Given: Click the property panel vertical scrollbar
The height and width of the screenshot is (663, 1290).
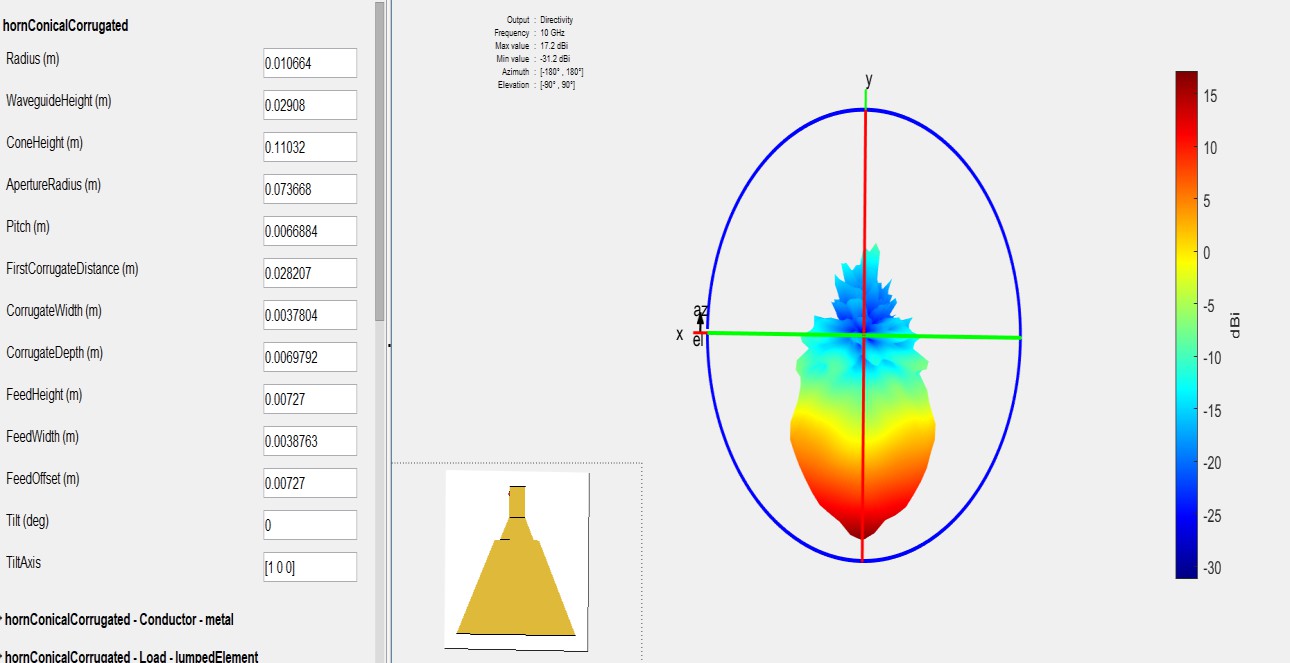Looking at the screenshot, I should (380, 160).
